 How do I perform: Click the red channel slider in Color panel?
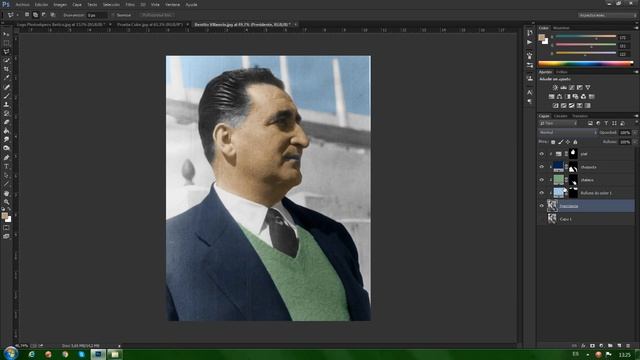click(x=586, y=37)
